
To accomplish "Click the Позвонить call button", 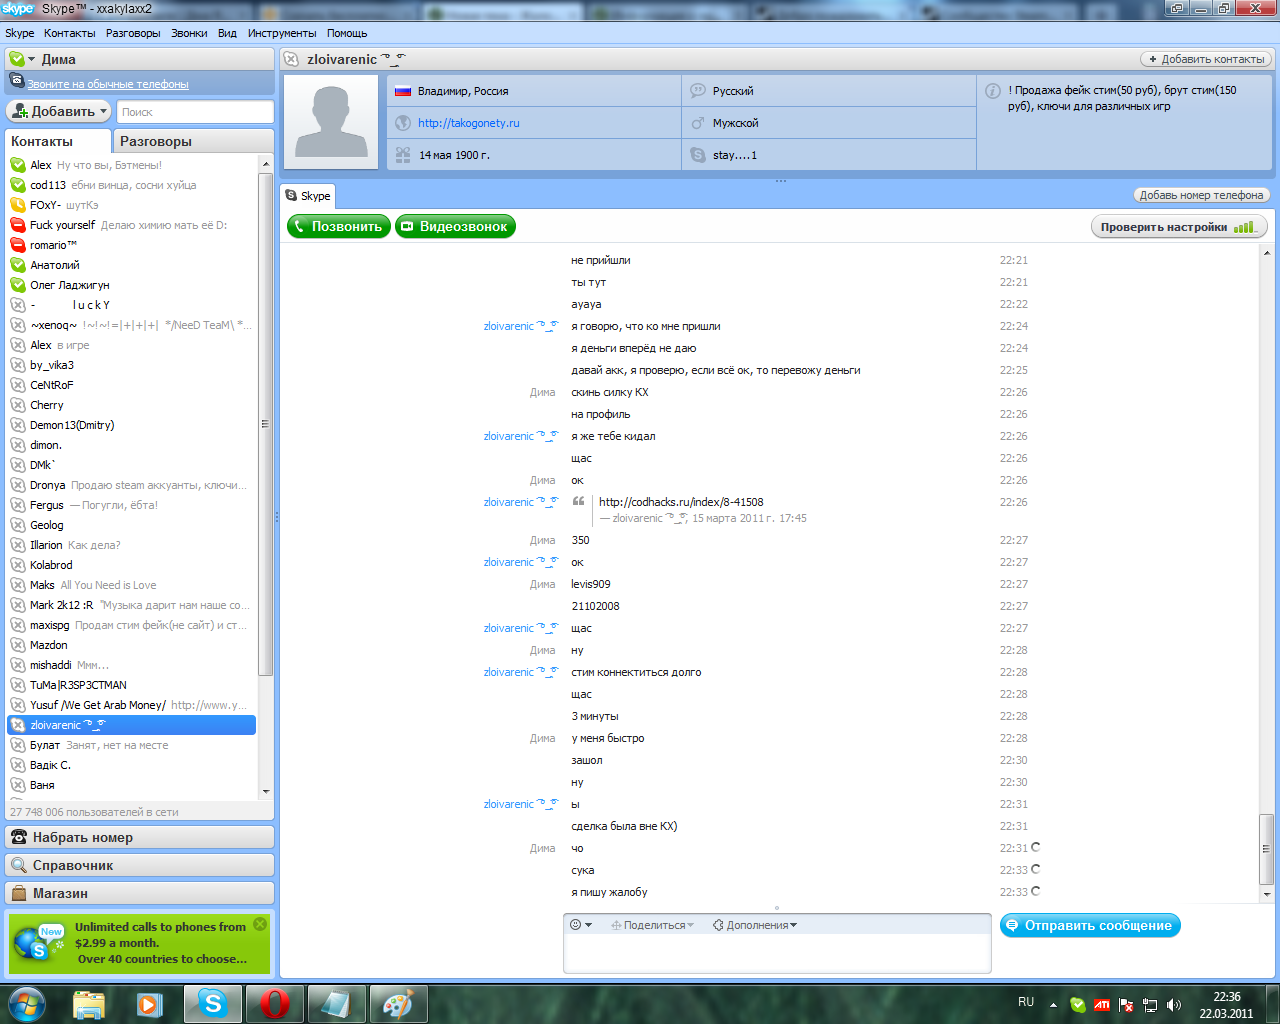I will (x=338, y=227).
